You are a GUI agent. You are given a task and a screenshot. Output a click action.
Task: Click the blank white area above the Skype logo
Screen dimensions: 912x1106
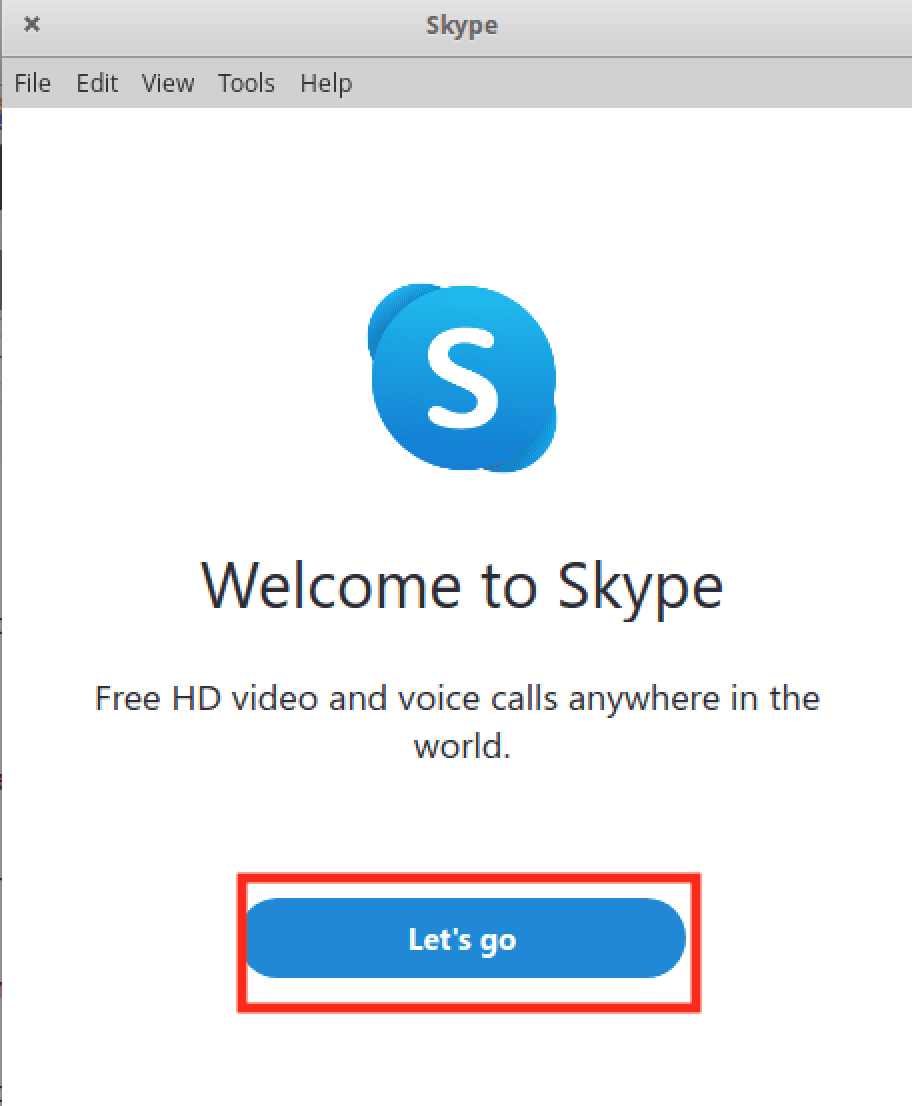[x=460, y=190]
